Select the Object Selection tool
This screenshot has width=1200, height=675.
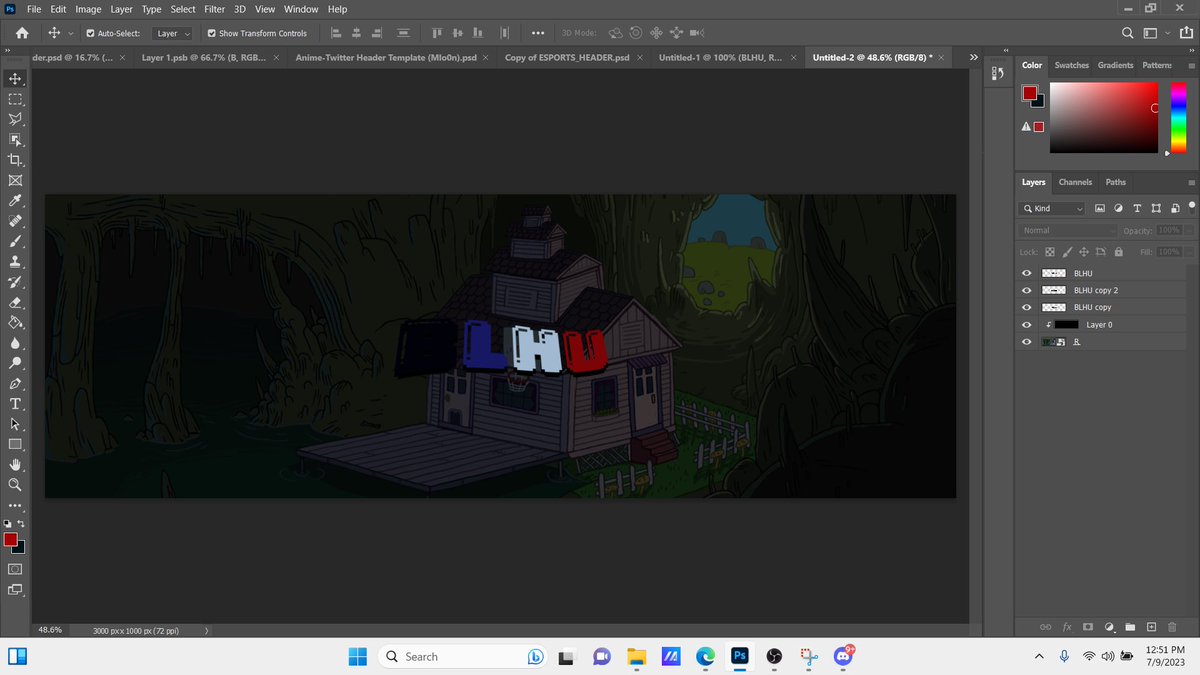[x=16, y=140]
